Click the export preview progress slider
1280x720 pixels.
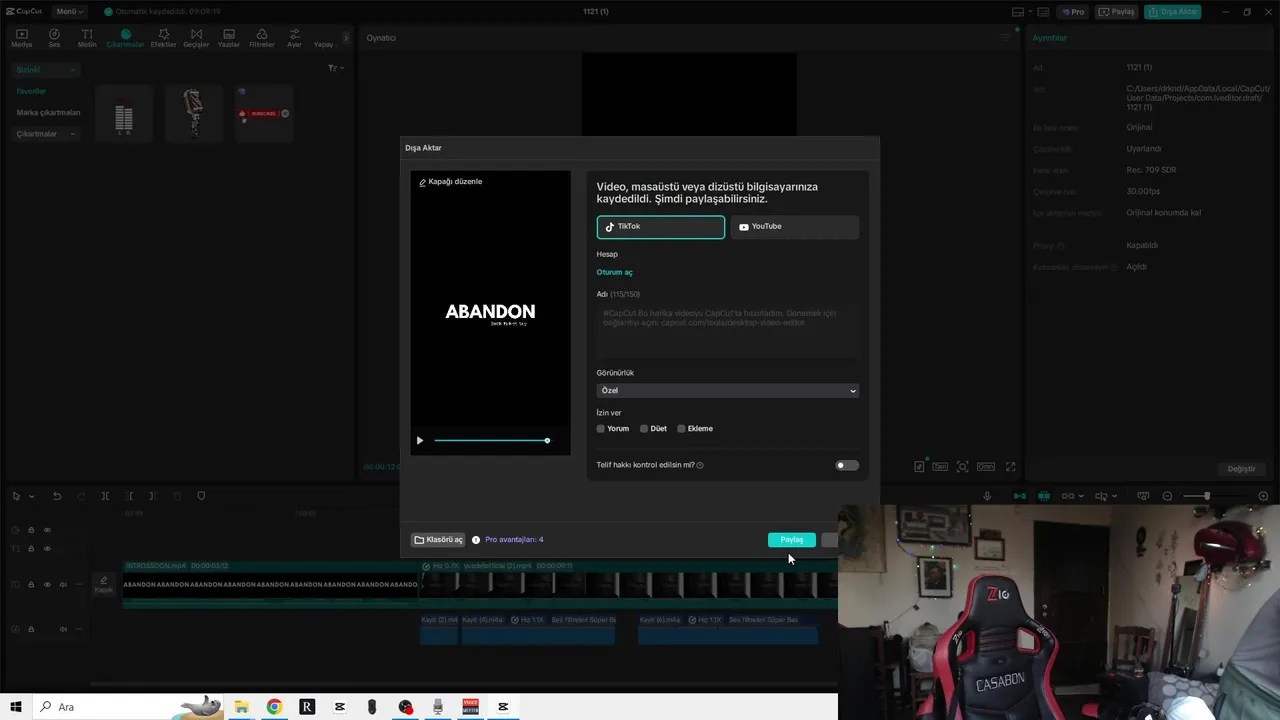pos(491,441)
